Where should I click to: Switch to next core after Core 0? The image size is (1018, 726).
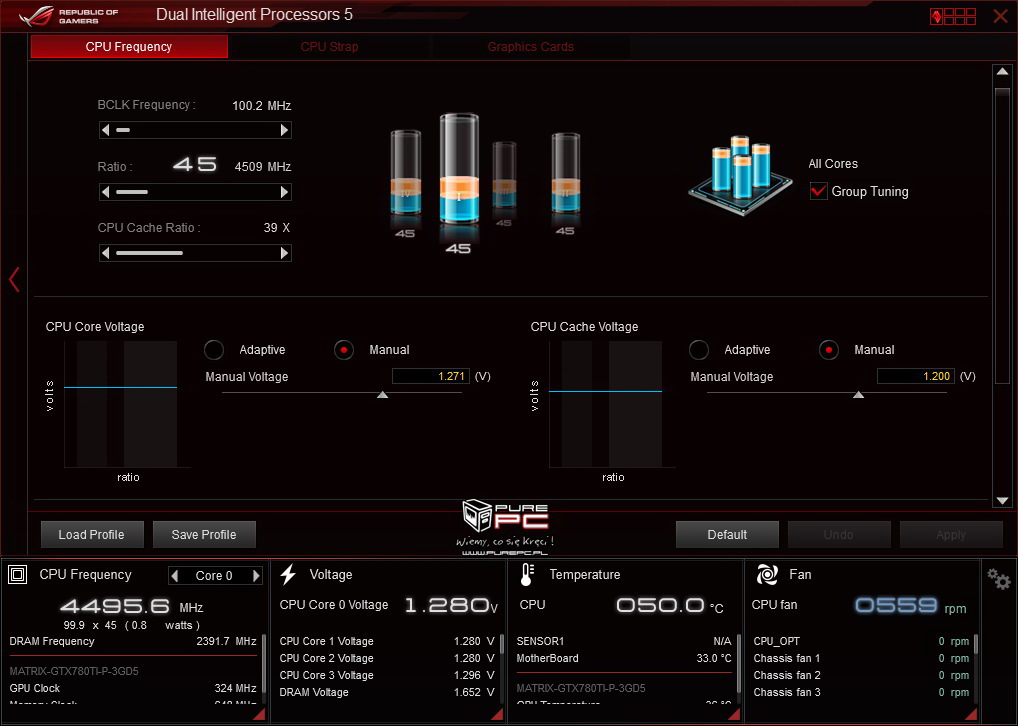[x=256, y=576]
